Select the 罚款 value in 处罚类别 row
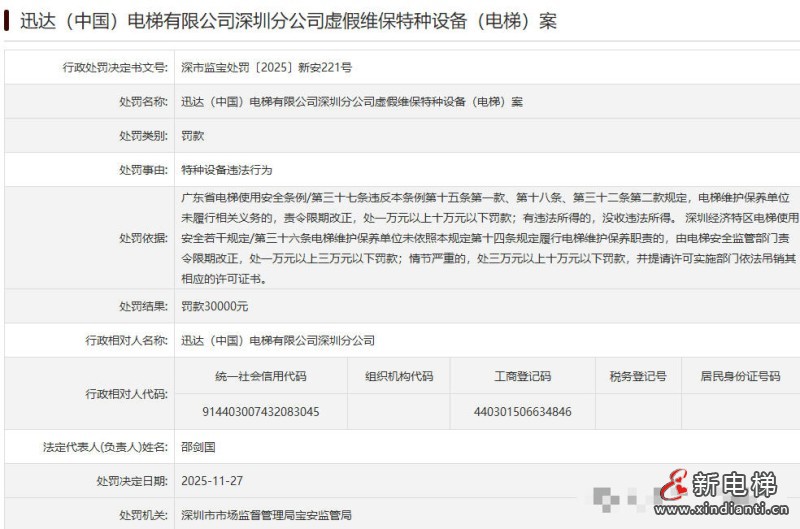 [192, 135]
